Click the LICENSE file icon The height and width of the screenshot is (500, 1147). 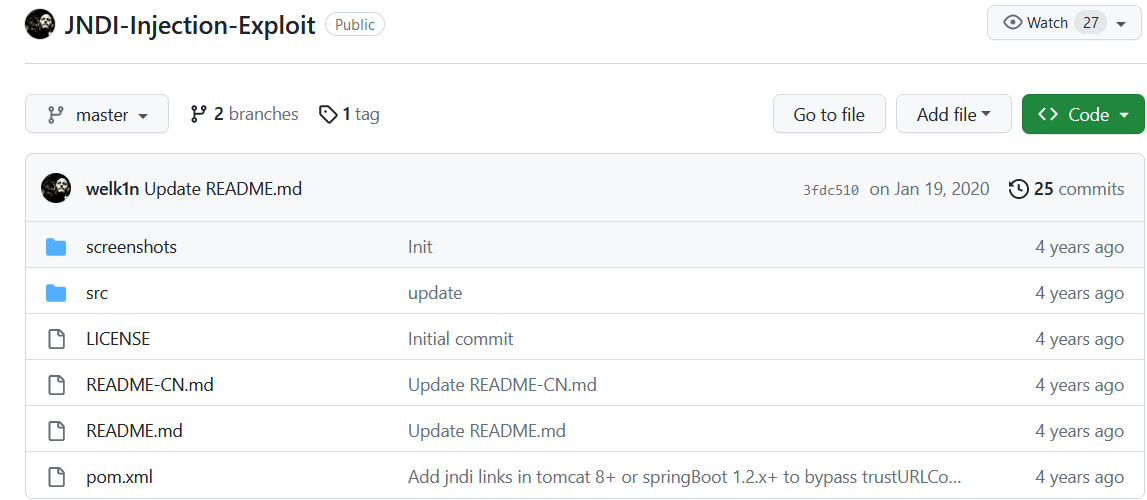coord(56,339)
